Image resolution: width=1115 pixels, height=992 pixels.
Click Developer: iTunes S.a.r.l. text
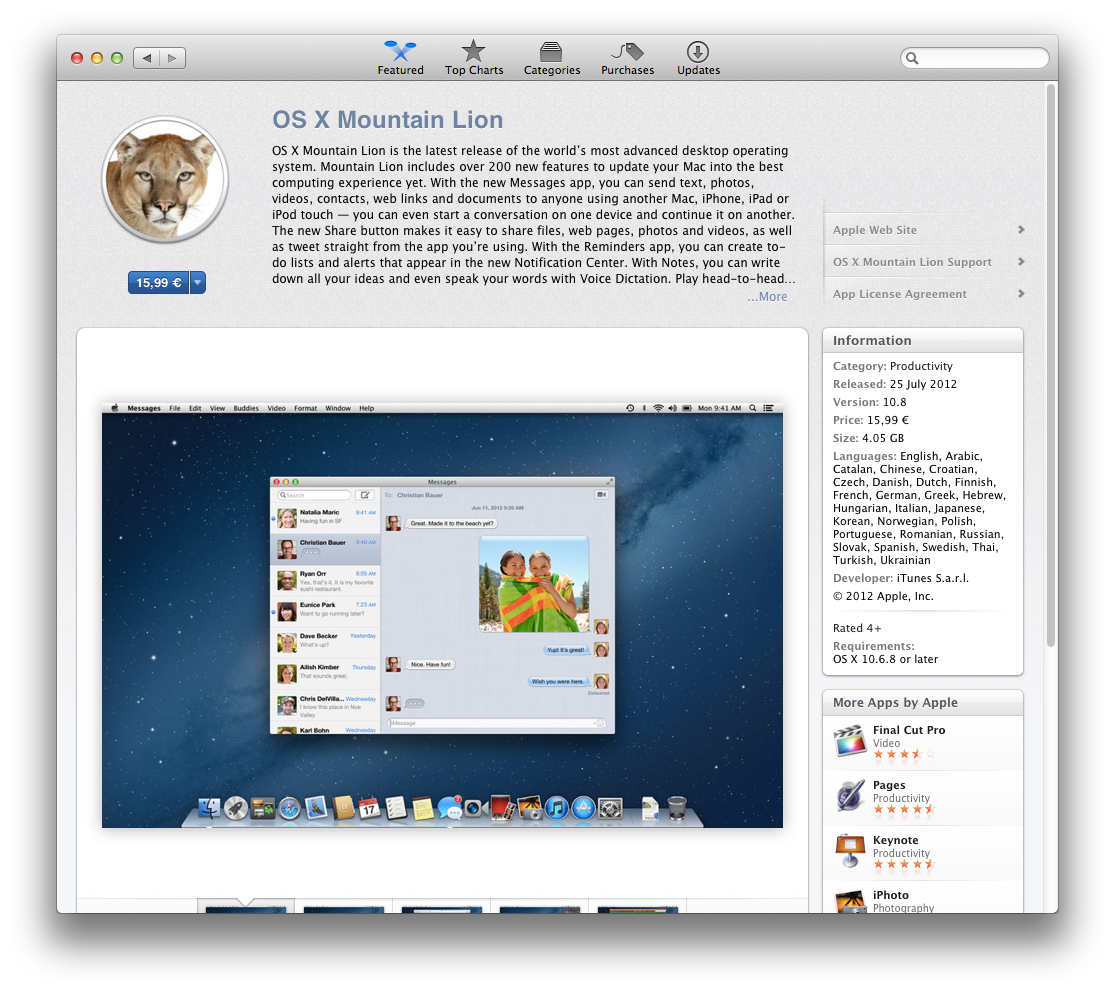point(900,578)
